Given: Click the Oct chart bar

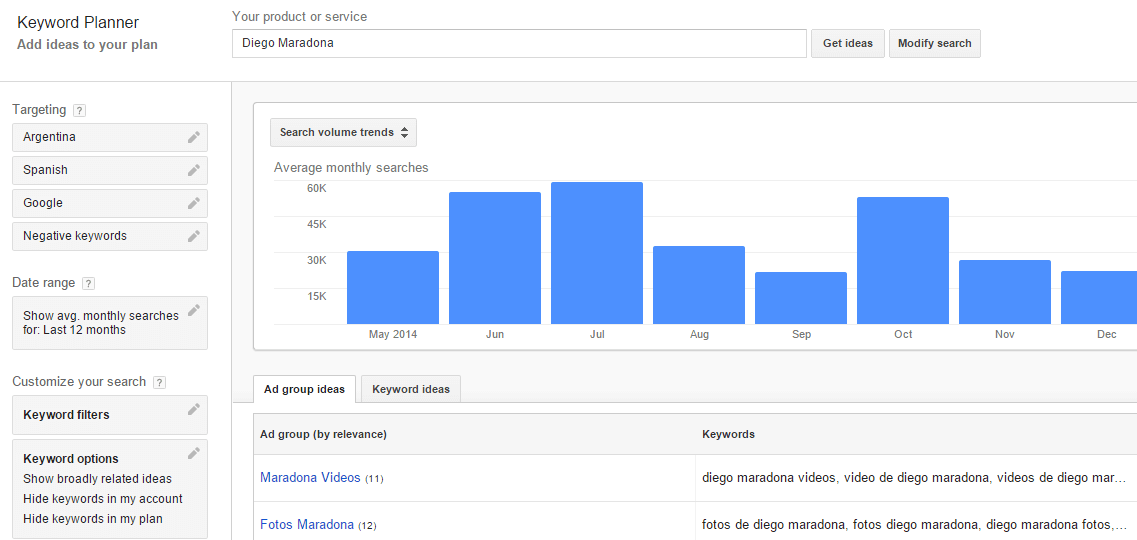Looking at the screenshot, I should pos(903,261).
